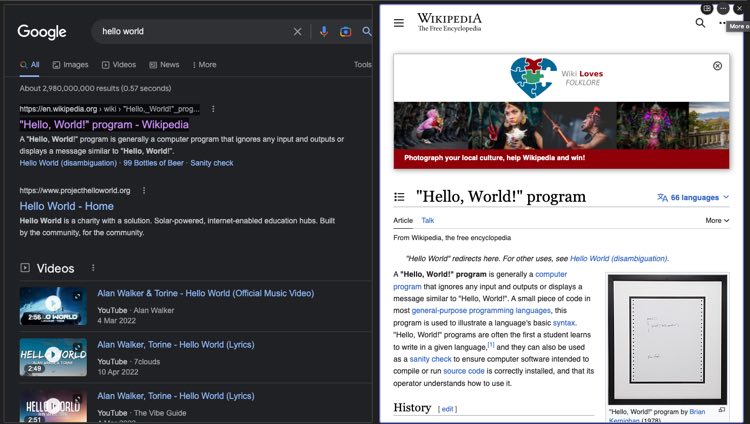This screenshot has width=750, height=424.
Task: Open the Wikipedia Talk tab
Action: (428, 221)
